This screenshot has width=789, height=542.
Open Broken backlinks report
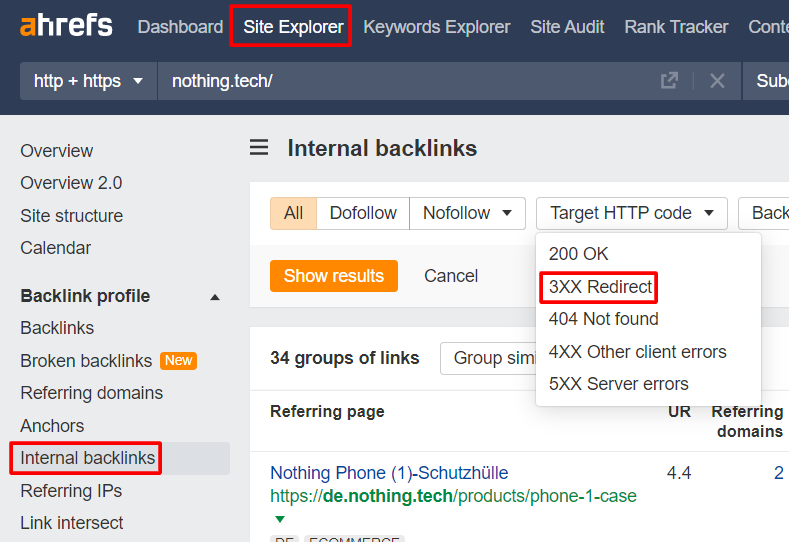click(x=86, y=361)
